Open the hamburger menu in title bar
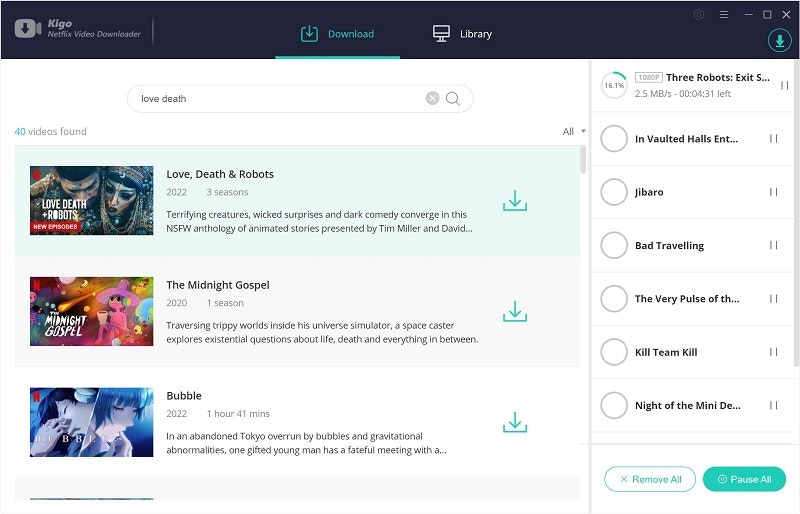This screenshot has height=514, width=800. tap(723, 15)
